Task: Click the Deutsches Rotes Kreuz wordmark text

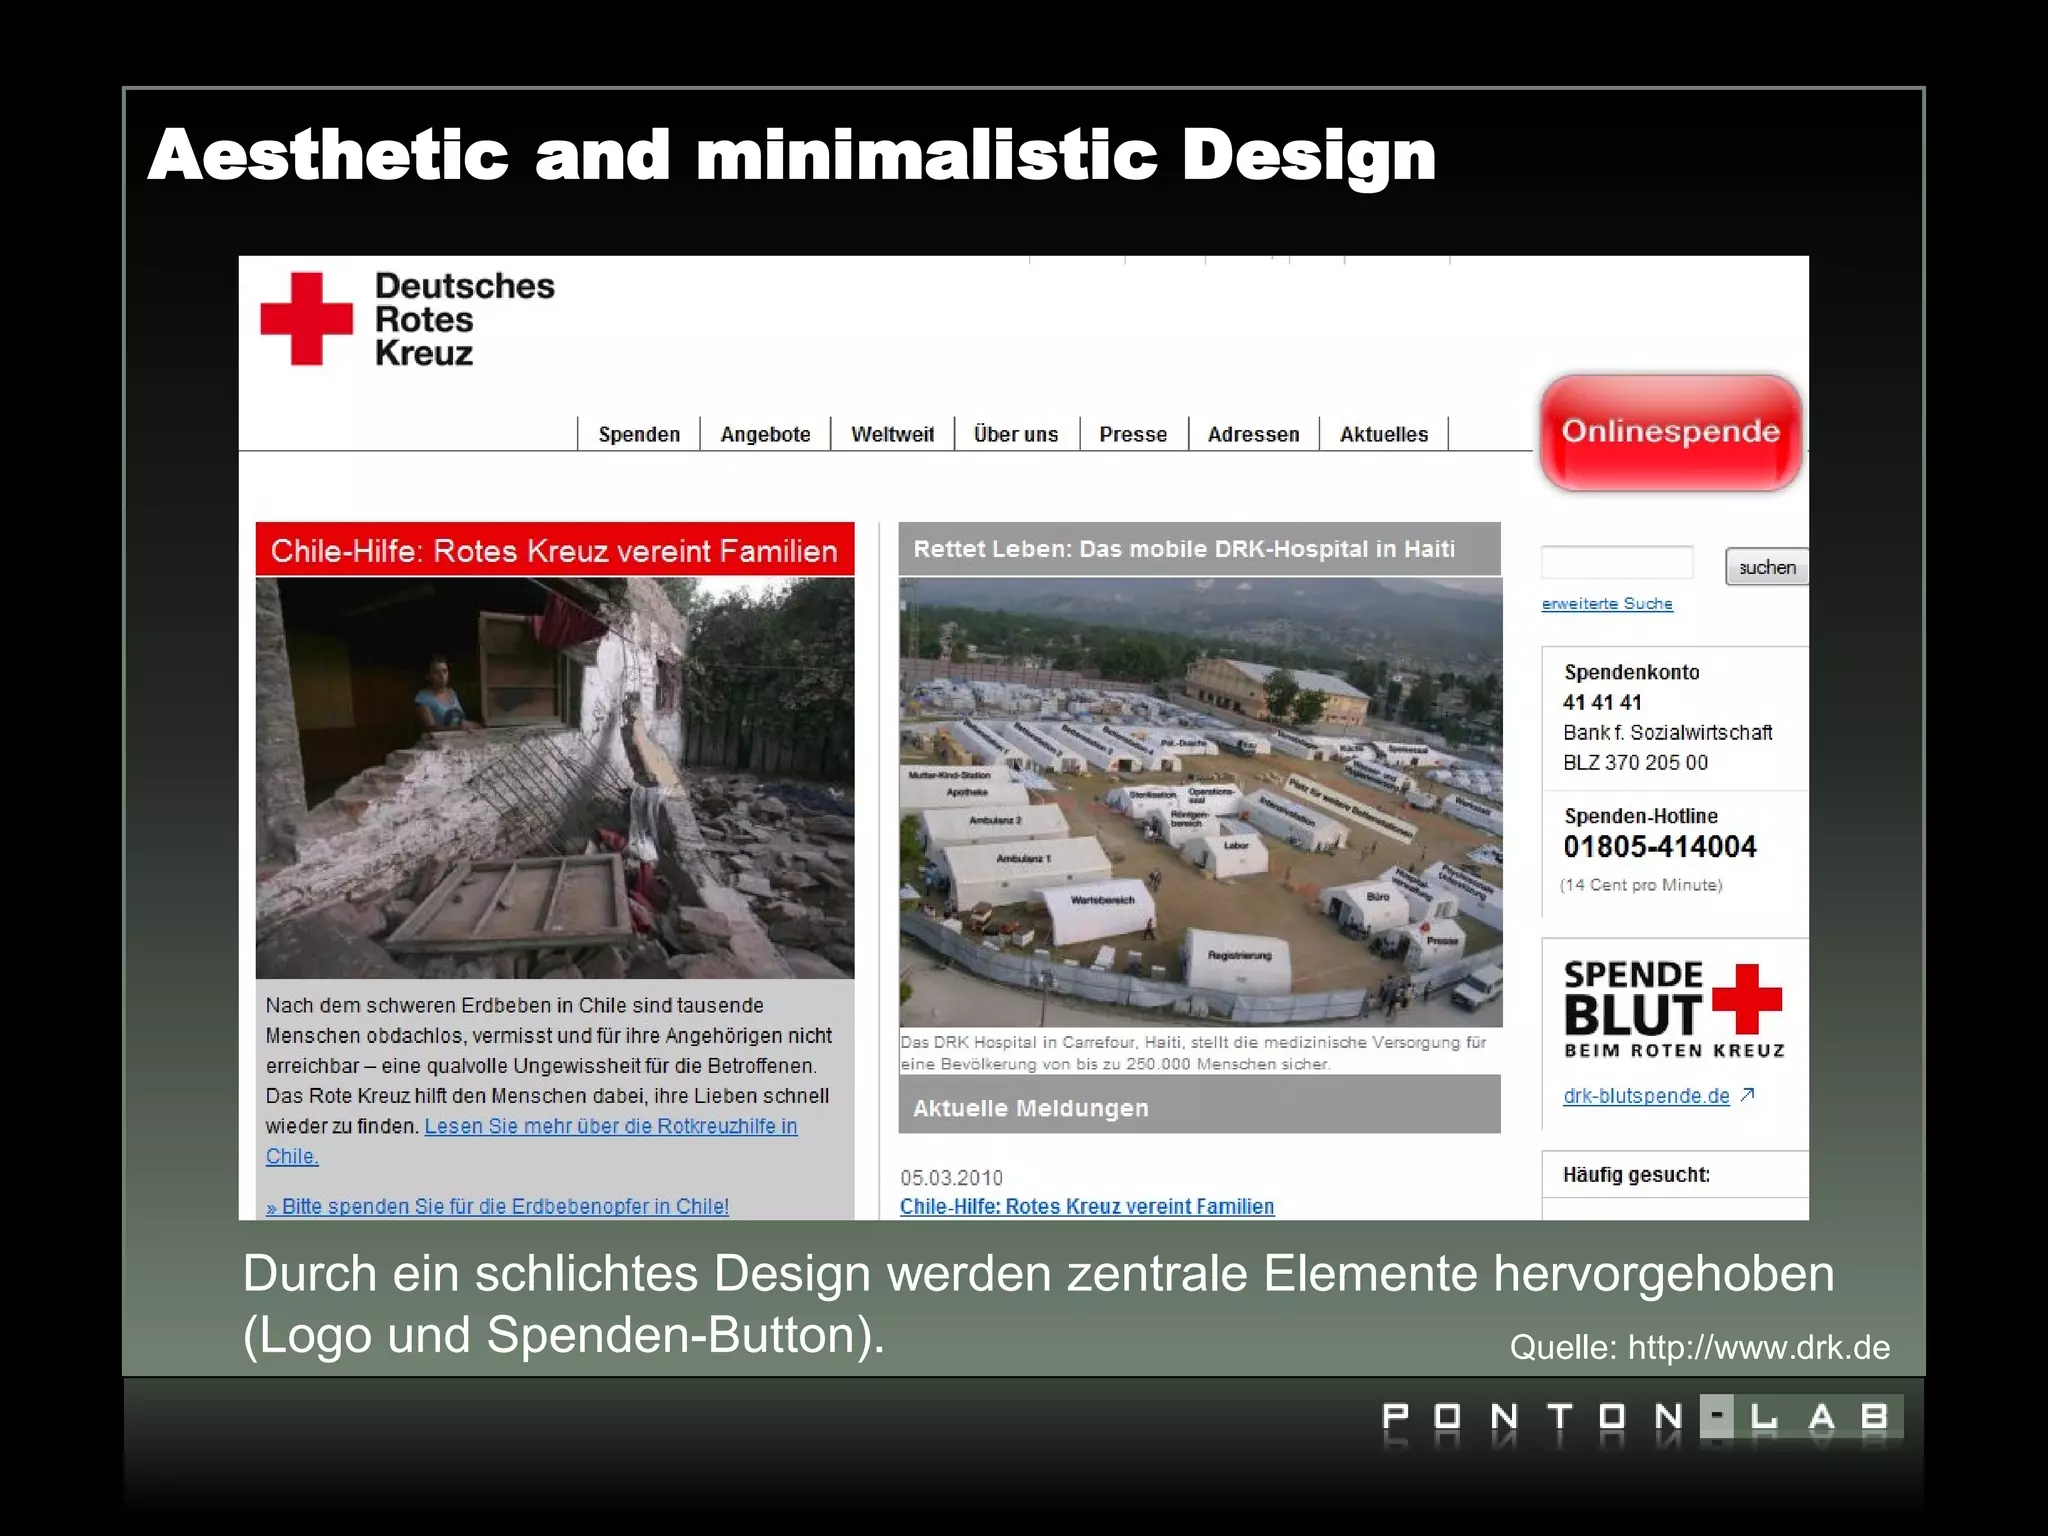Action: [x=464, y=319]
